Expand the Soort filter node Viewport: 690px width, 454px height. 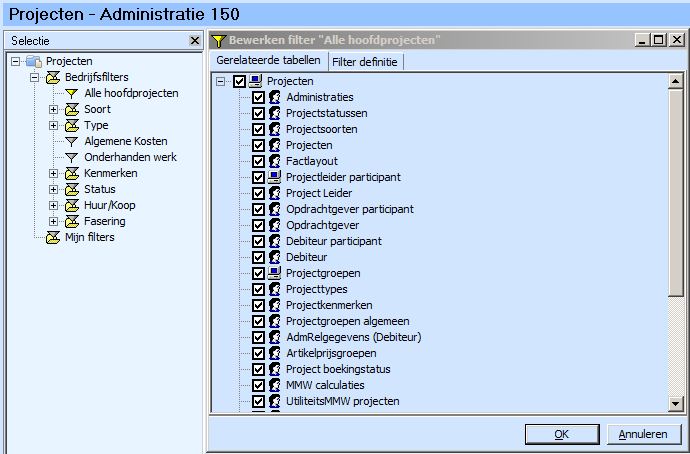(53, 110)
